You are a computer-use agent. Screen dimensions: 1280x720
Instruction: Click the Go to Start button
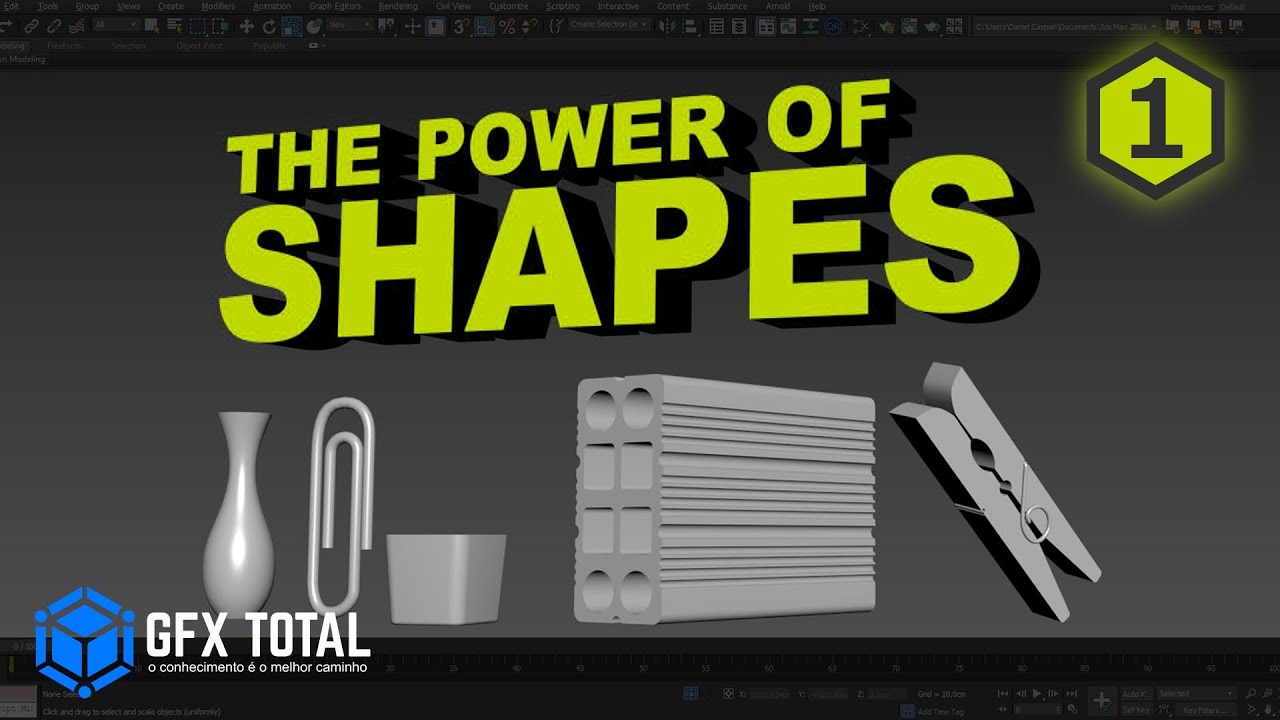click(1003, 693)
